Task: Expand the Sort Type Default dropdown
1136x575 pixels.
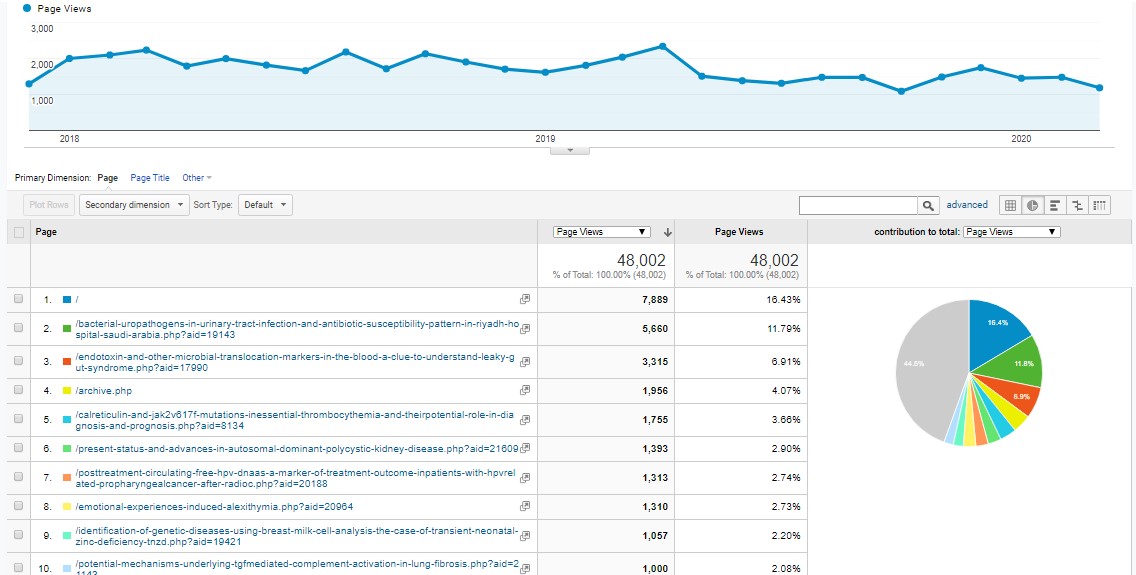Action: 266,205
